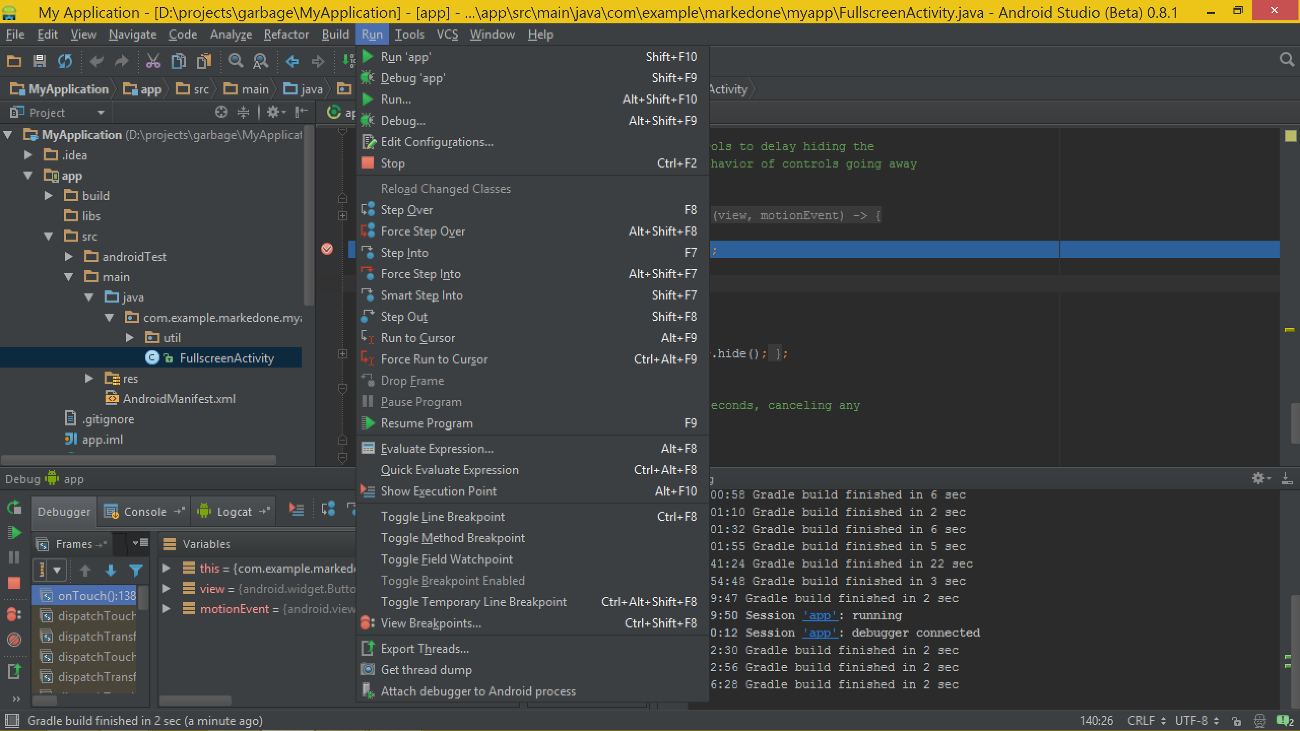Switch to the Console tab
Viewport: 1300px width, 731px height.
coord(144,511)
